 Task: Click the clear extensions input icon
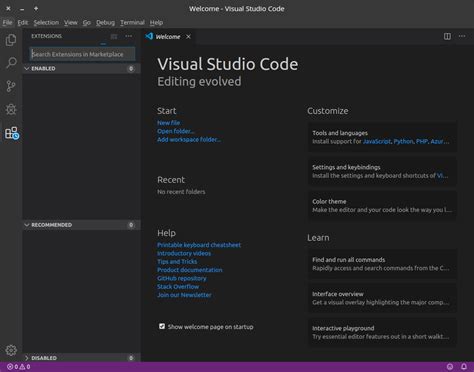tap(114, 36)
